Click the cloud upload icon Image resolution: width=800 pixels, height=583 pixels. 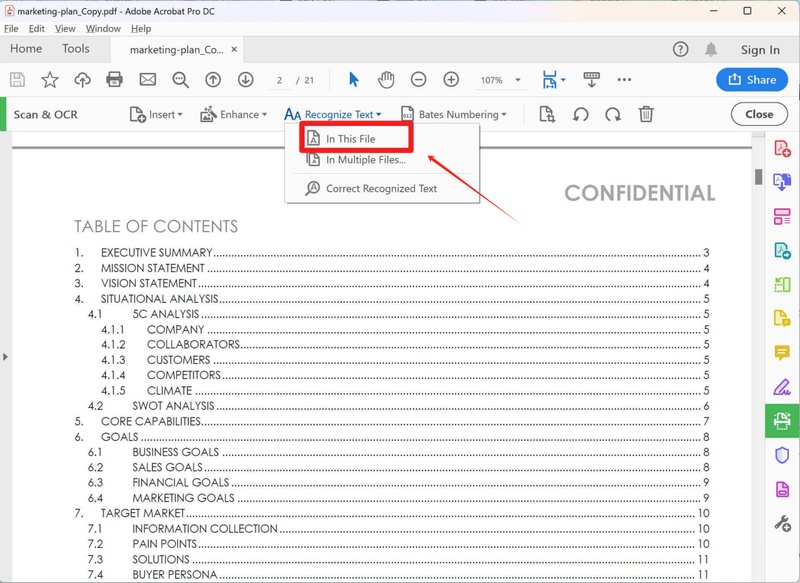82,80
